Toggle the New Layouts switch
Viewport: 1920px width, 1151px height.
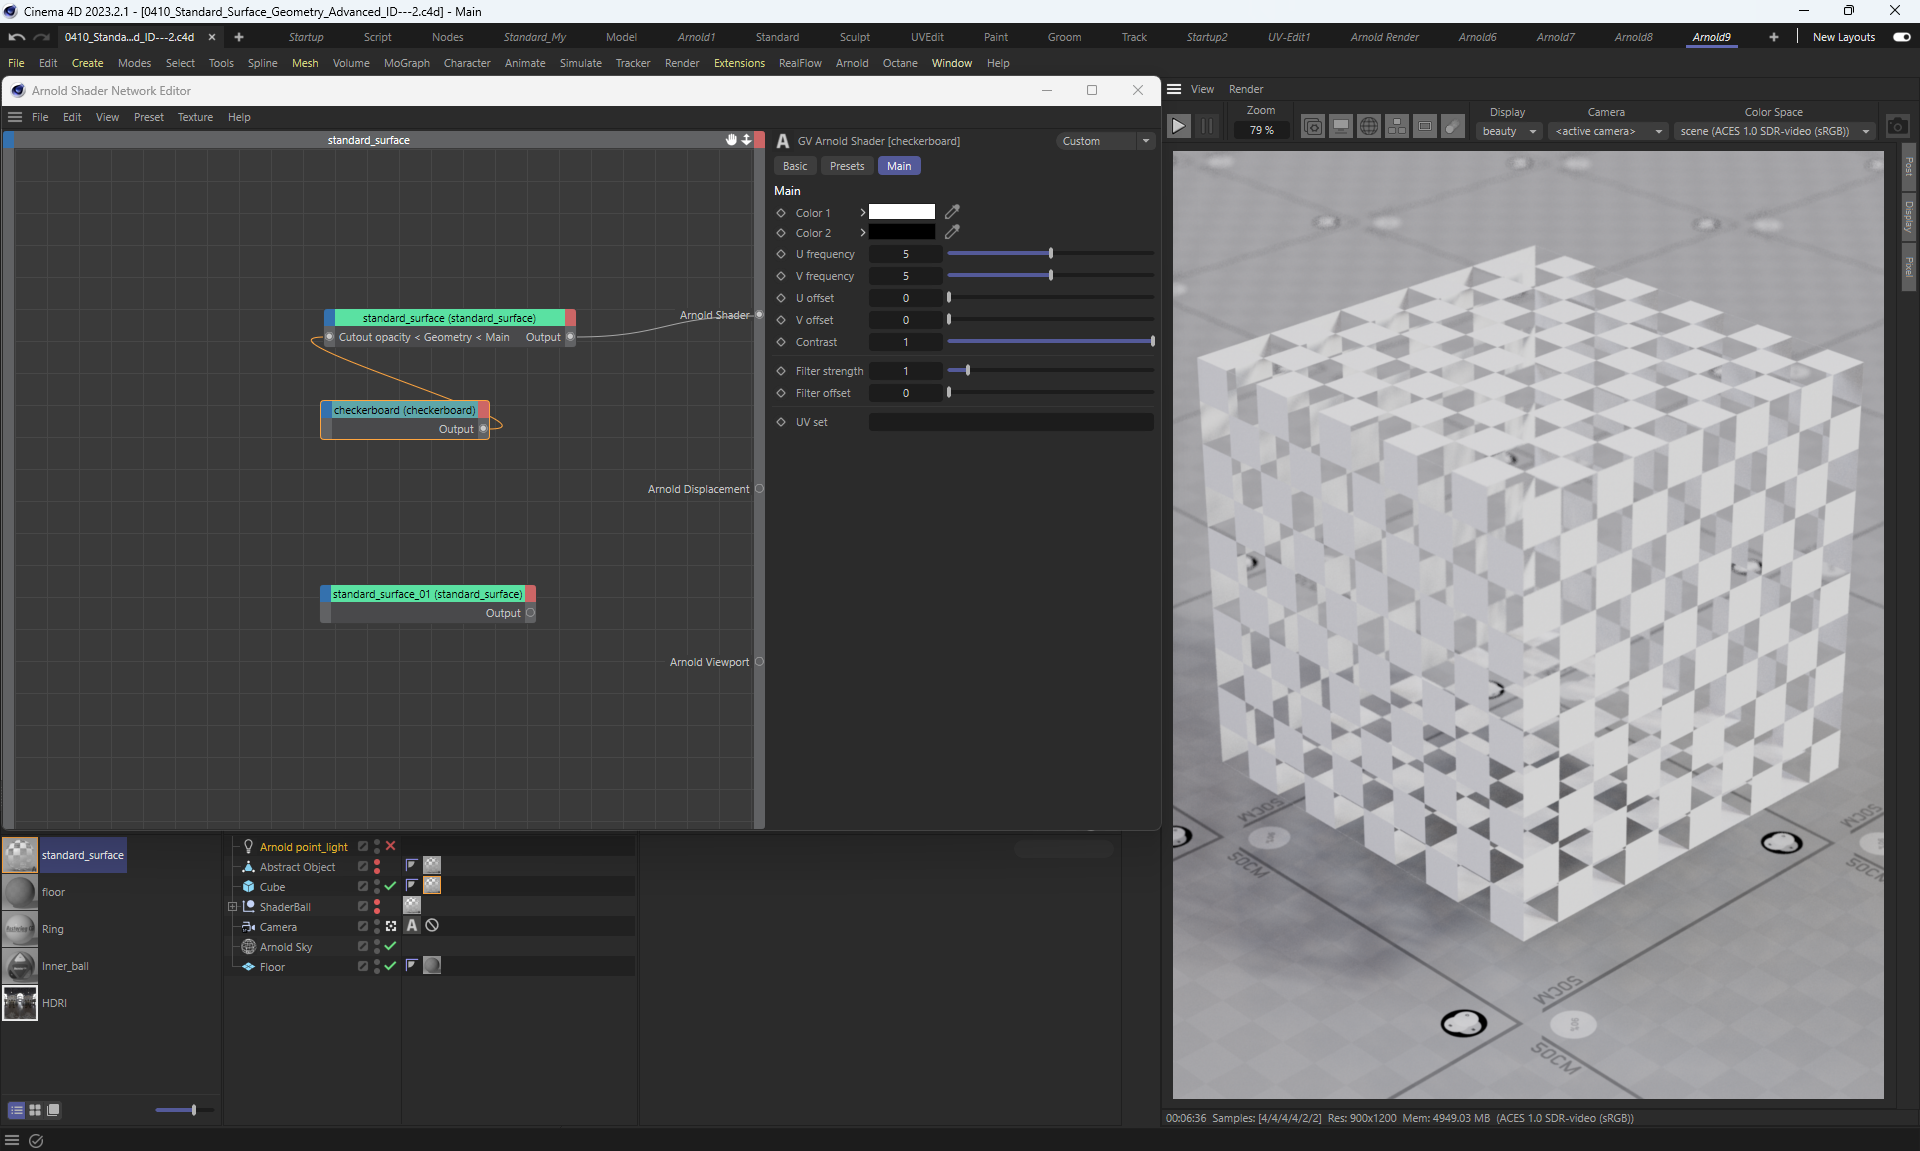coord(1901,37)
